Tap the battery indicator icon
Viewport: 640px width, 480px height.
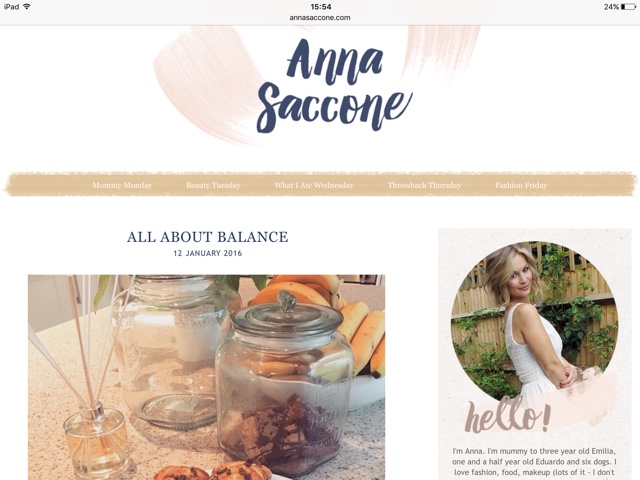click(x=628, y=7)
